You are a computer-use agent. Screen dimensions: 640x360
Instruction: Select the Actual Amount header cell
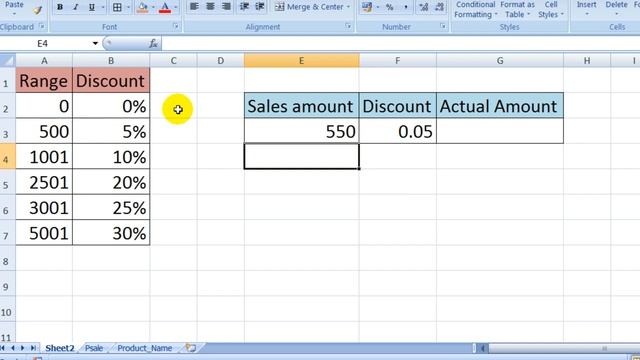[x=500, y=106]
